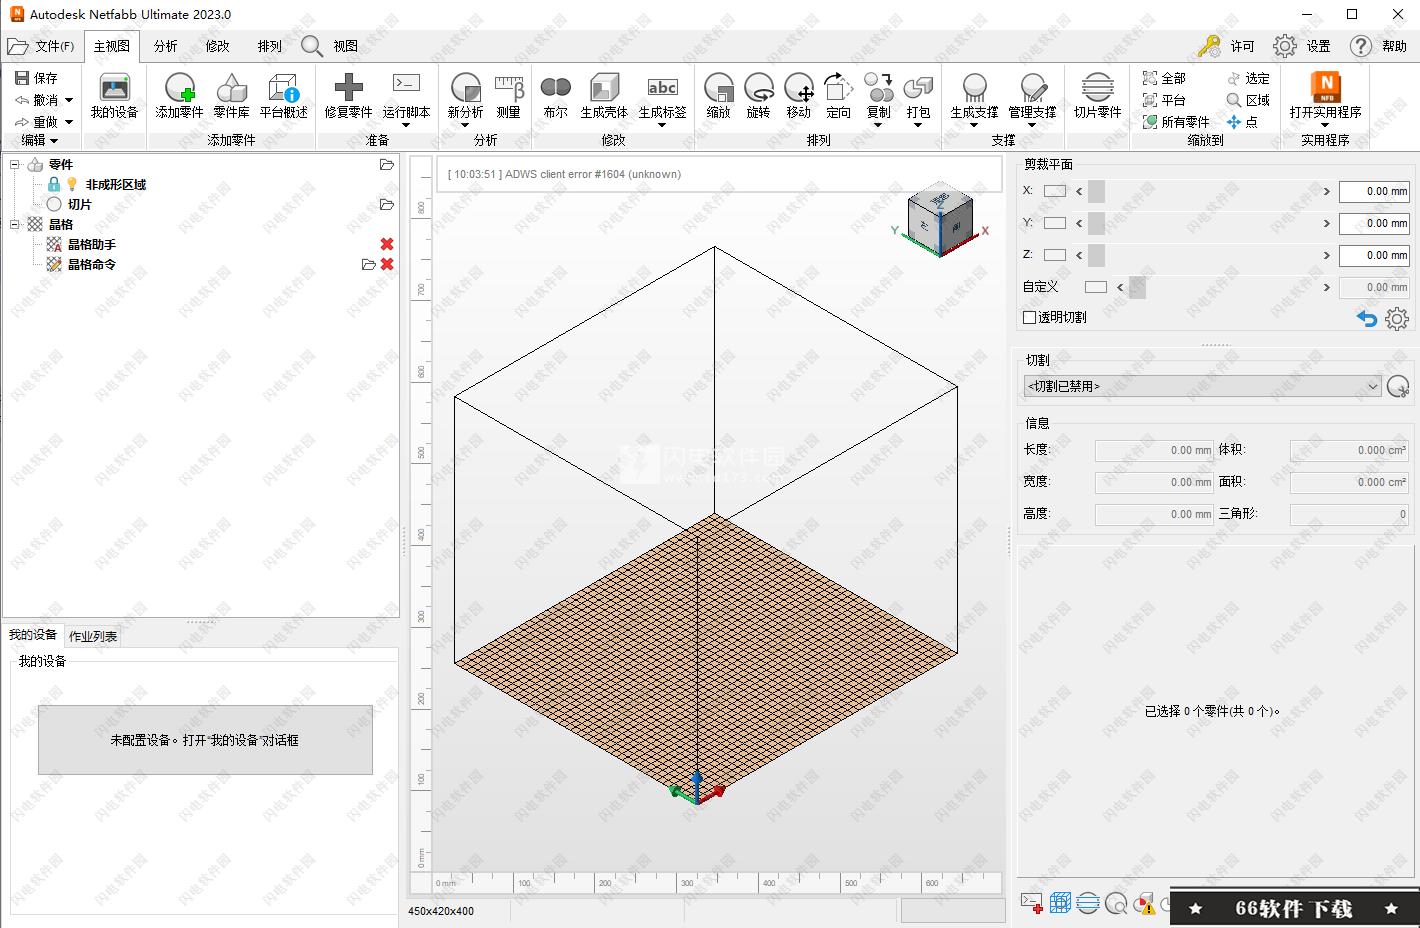The width and height of the screenshot is (1420, 928).
Task: Open 帮助 help
Action: [1378, 46]
